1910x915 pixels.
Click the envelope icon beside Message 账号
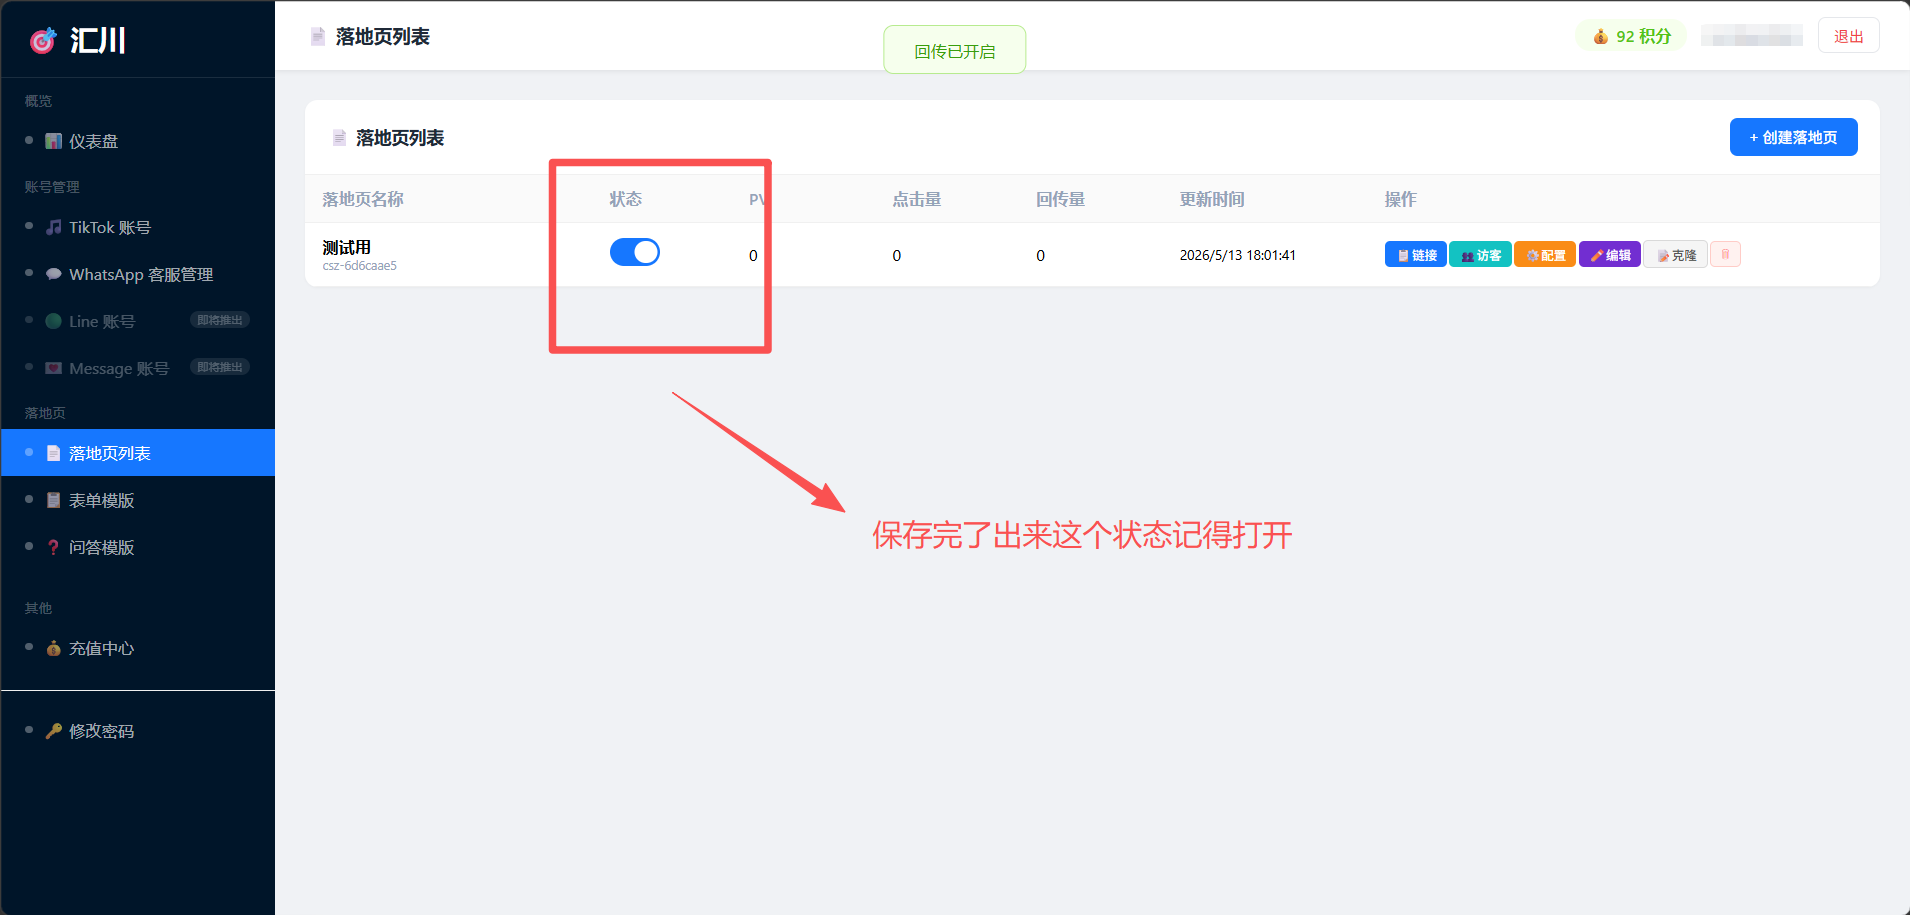(x=54, y=368)
